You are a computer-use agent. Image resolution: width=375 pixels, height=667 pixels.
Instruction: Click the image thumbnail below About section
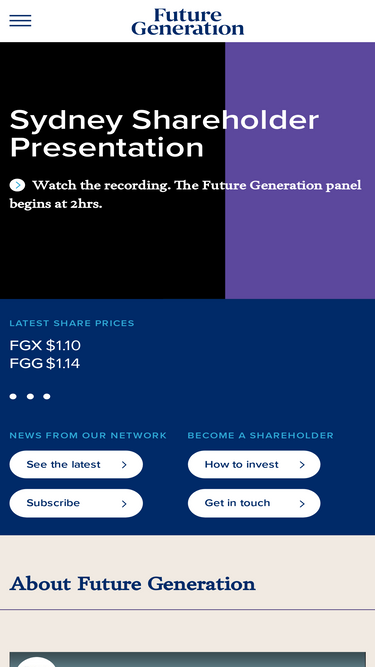click(x=188, y=659)
